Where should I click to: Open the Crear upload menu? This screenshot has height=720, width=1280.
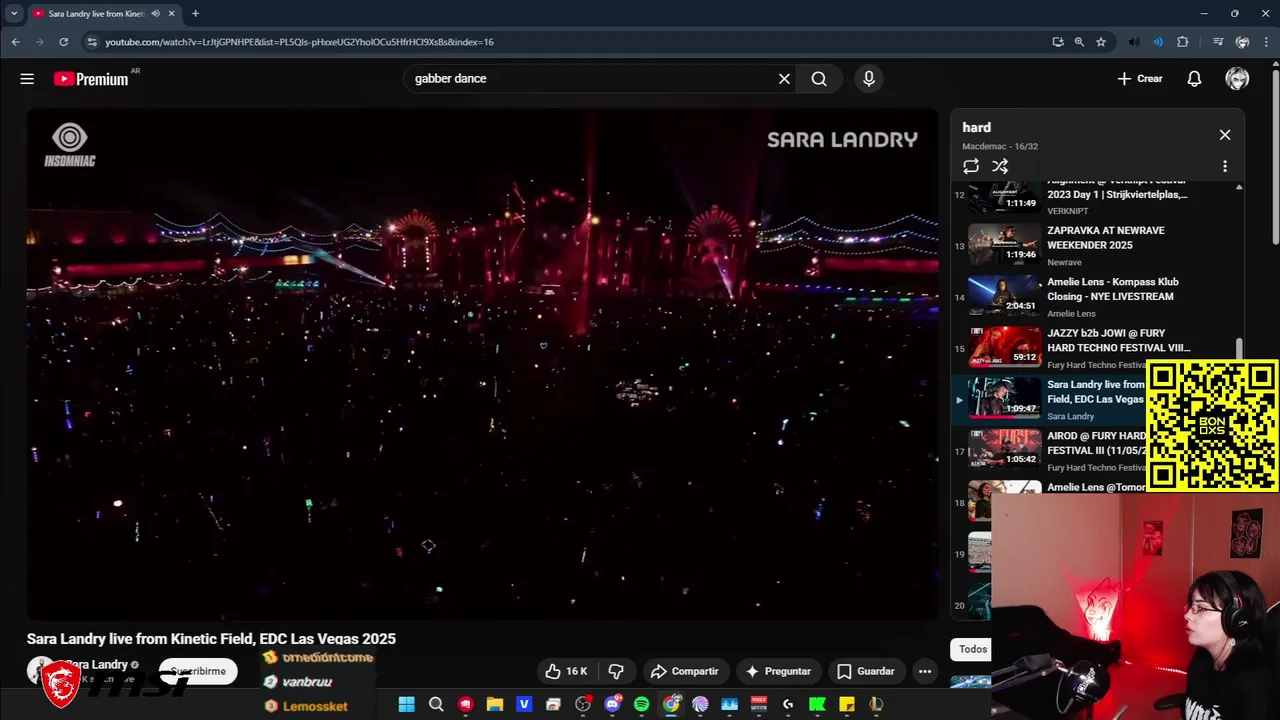click(1140, 79)
